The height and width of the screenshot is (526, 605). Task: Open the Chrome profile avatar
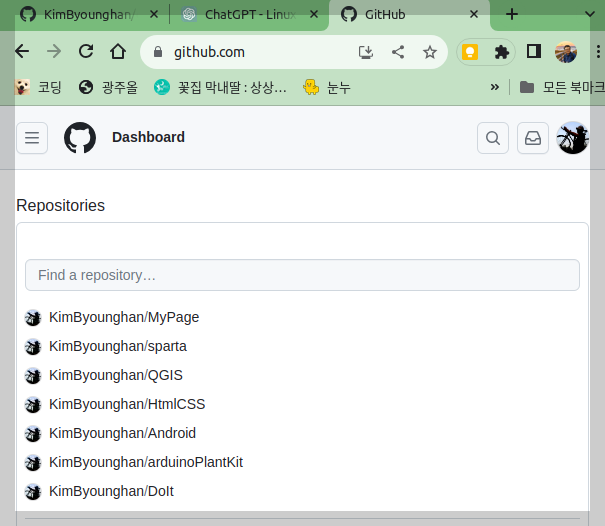tap(566, 52)
